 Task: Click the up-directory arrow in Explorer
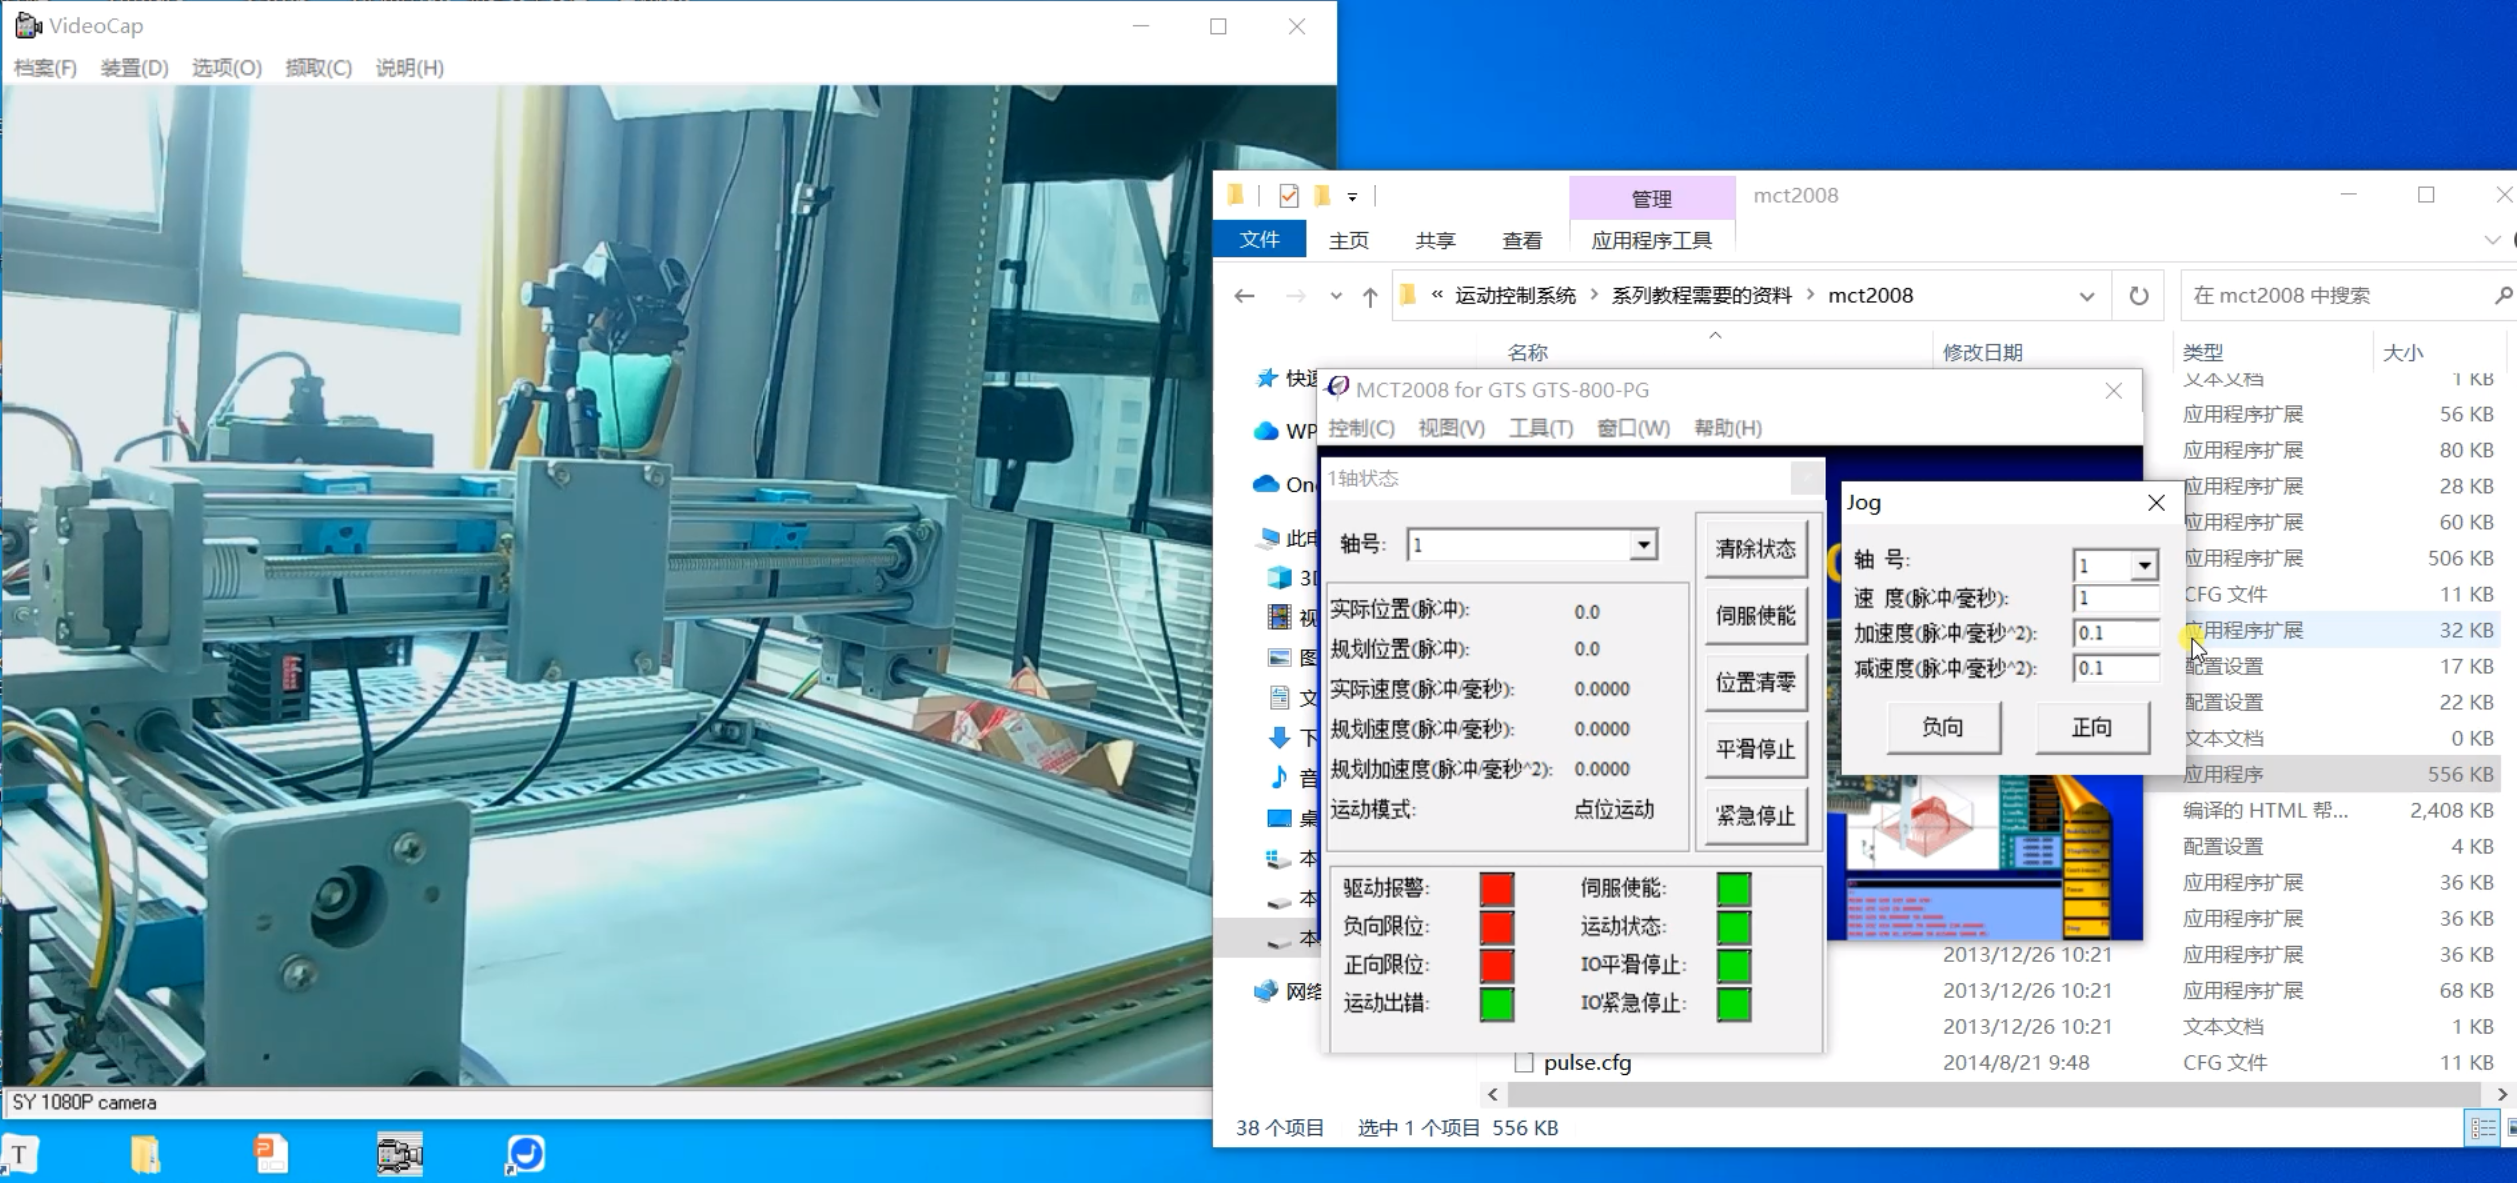point(1369,296)
